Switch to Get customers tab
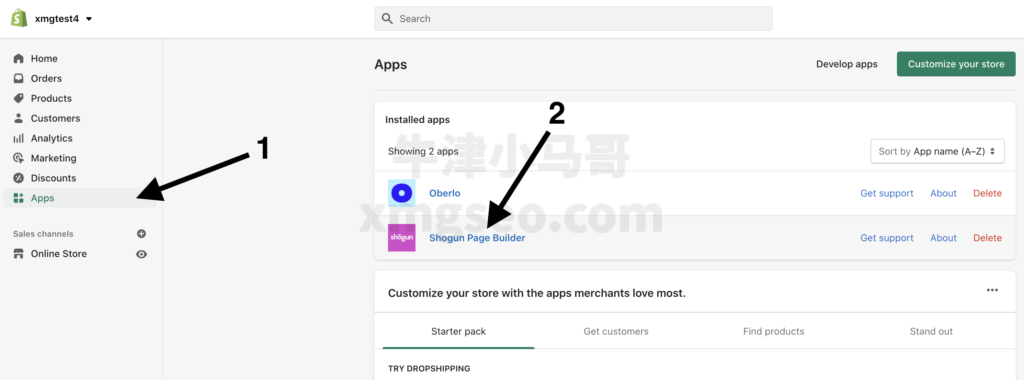 616,332
